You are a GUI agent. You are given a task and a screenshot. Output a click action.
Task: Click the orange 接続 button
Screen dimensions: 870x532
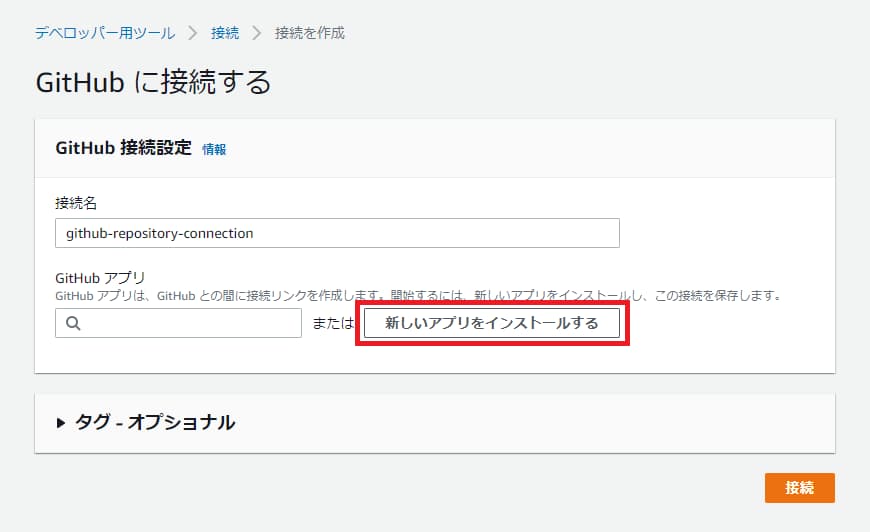(x=799, y=487)
